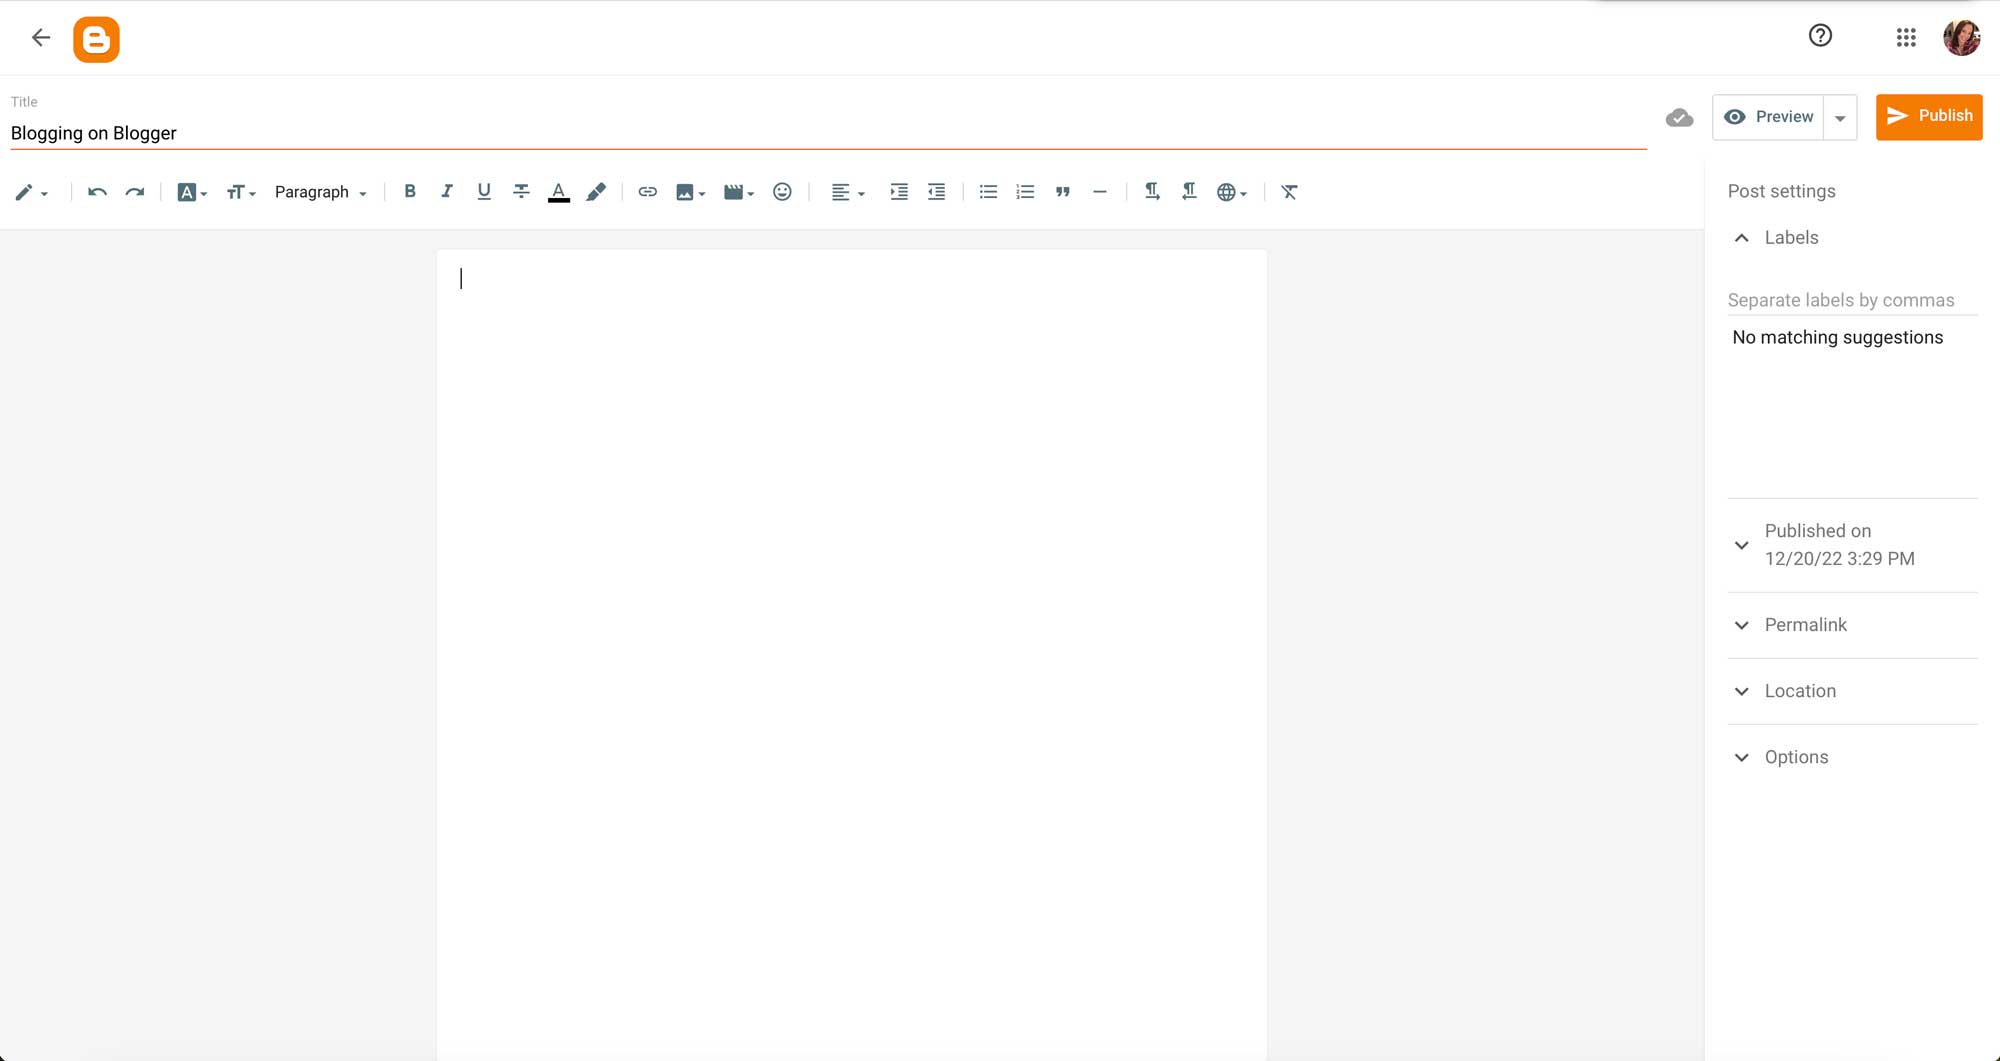Enable italic formatting
The image size is (2000, 1061).
tap(446, 191)
